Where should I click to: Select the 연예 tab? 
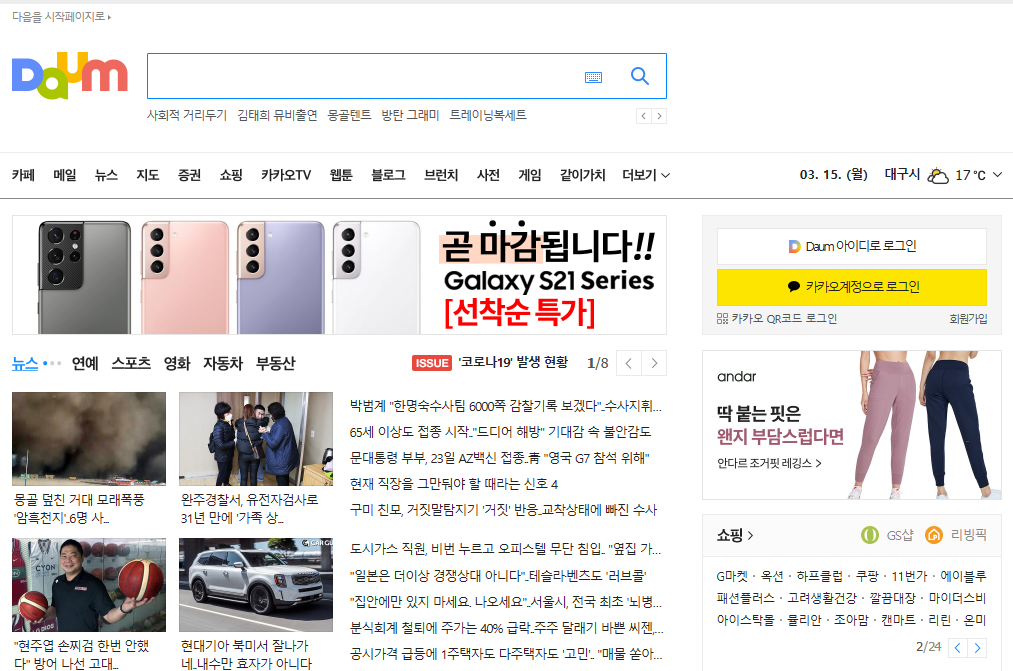click(85, 364)
